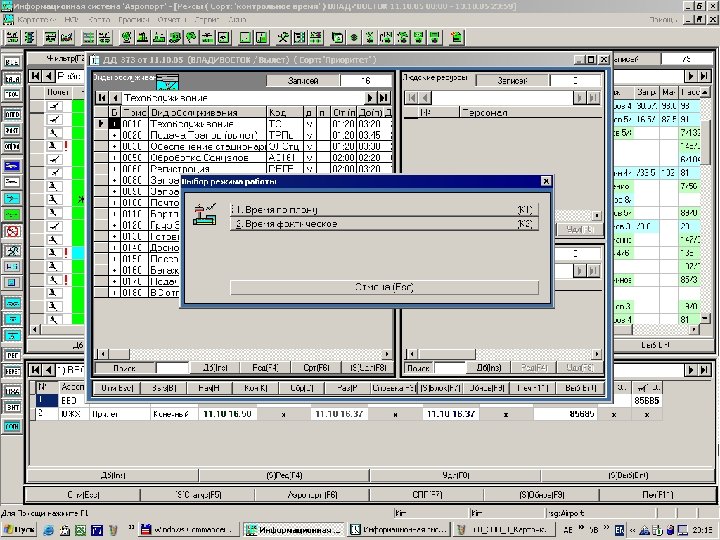
Task: Go to first record in flights list navigator
Action: click(x=35, y=76)
